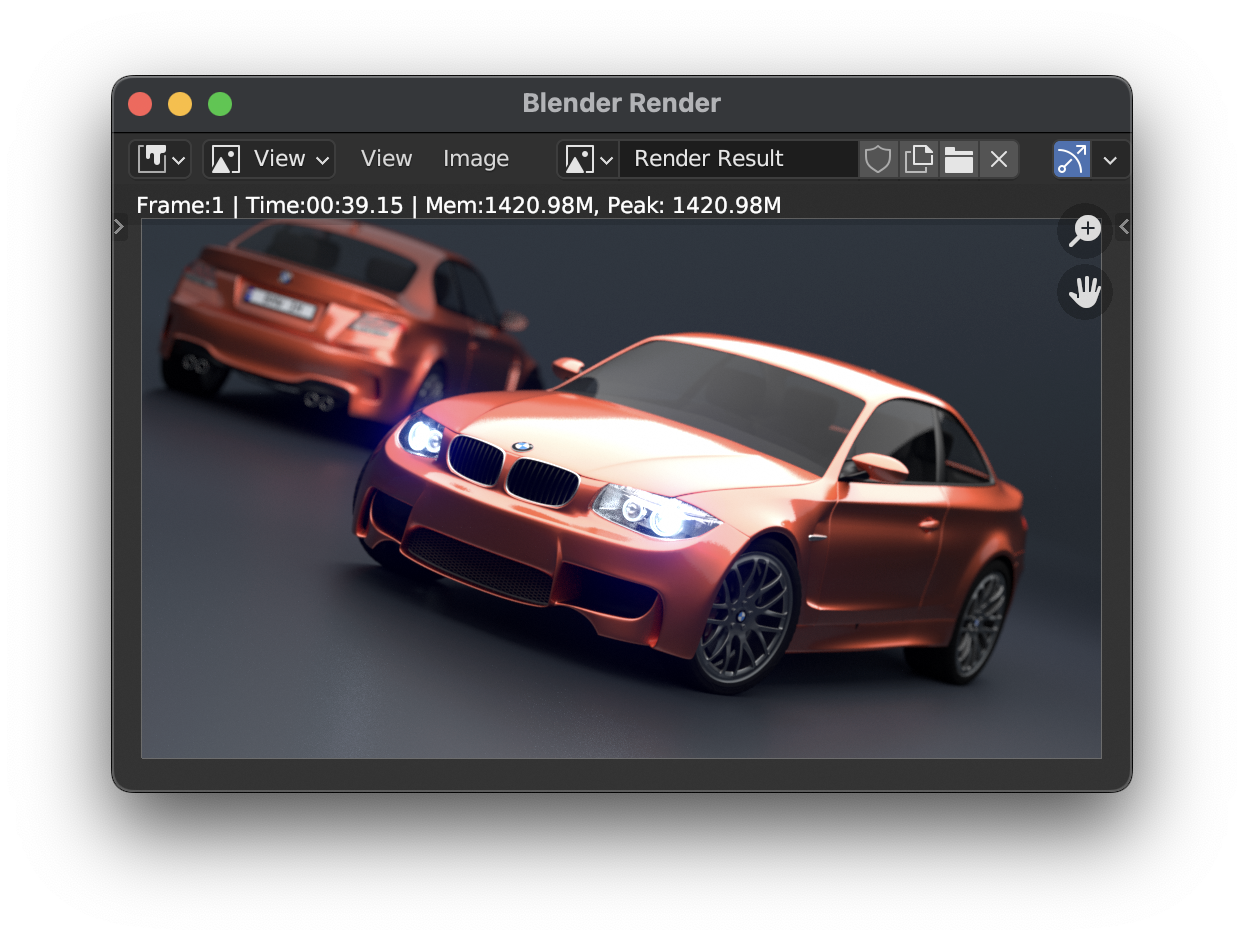Expand the right sidebar region arrow
This screenshot has height=940, width=1244.
coord(1124,227)
